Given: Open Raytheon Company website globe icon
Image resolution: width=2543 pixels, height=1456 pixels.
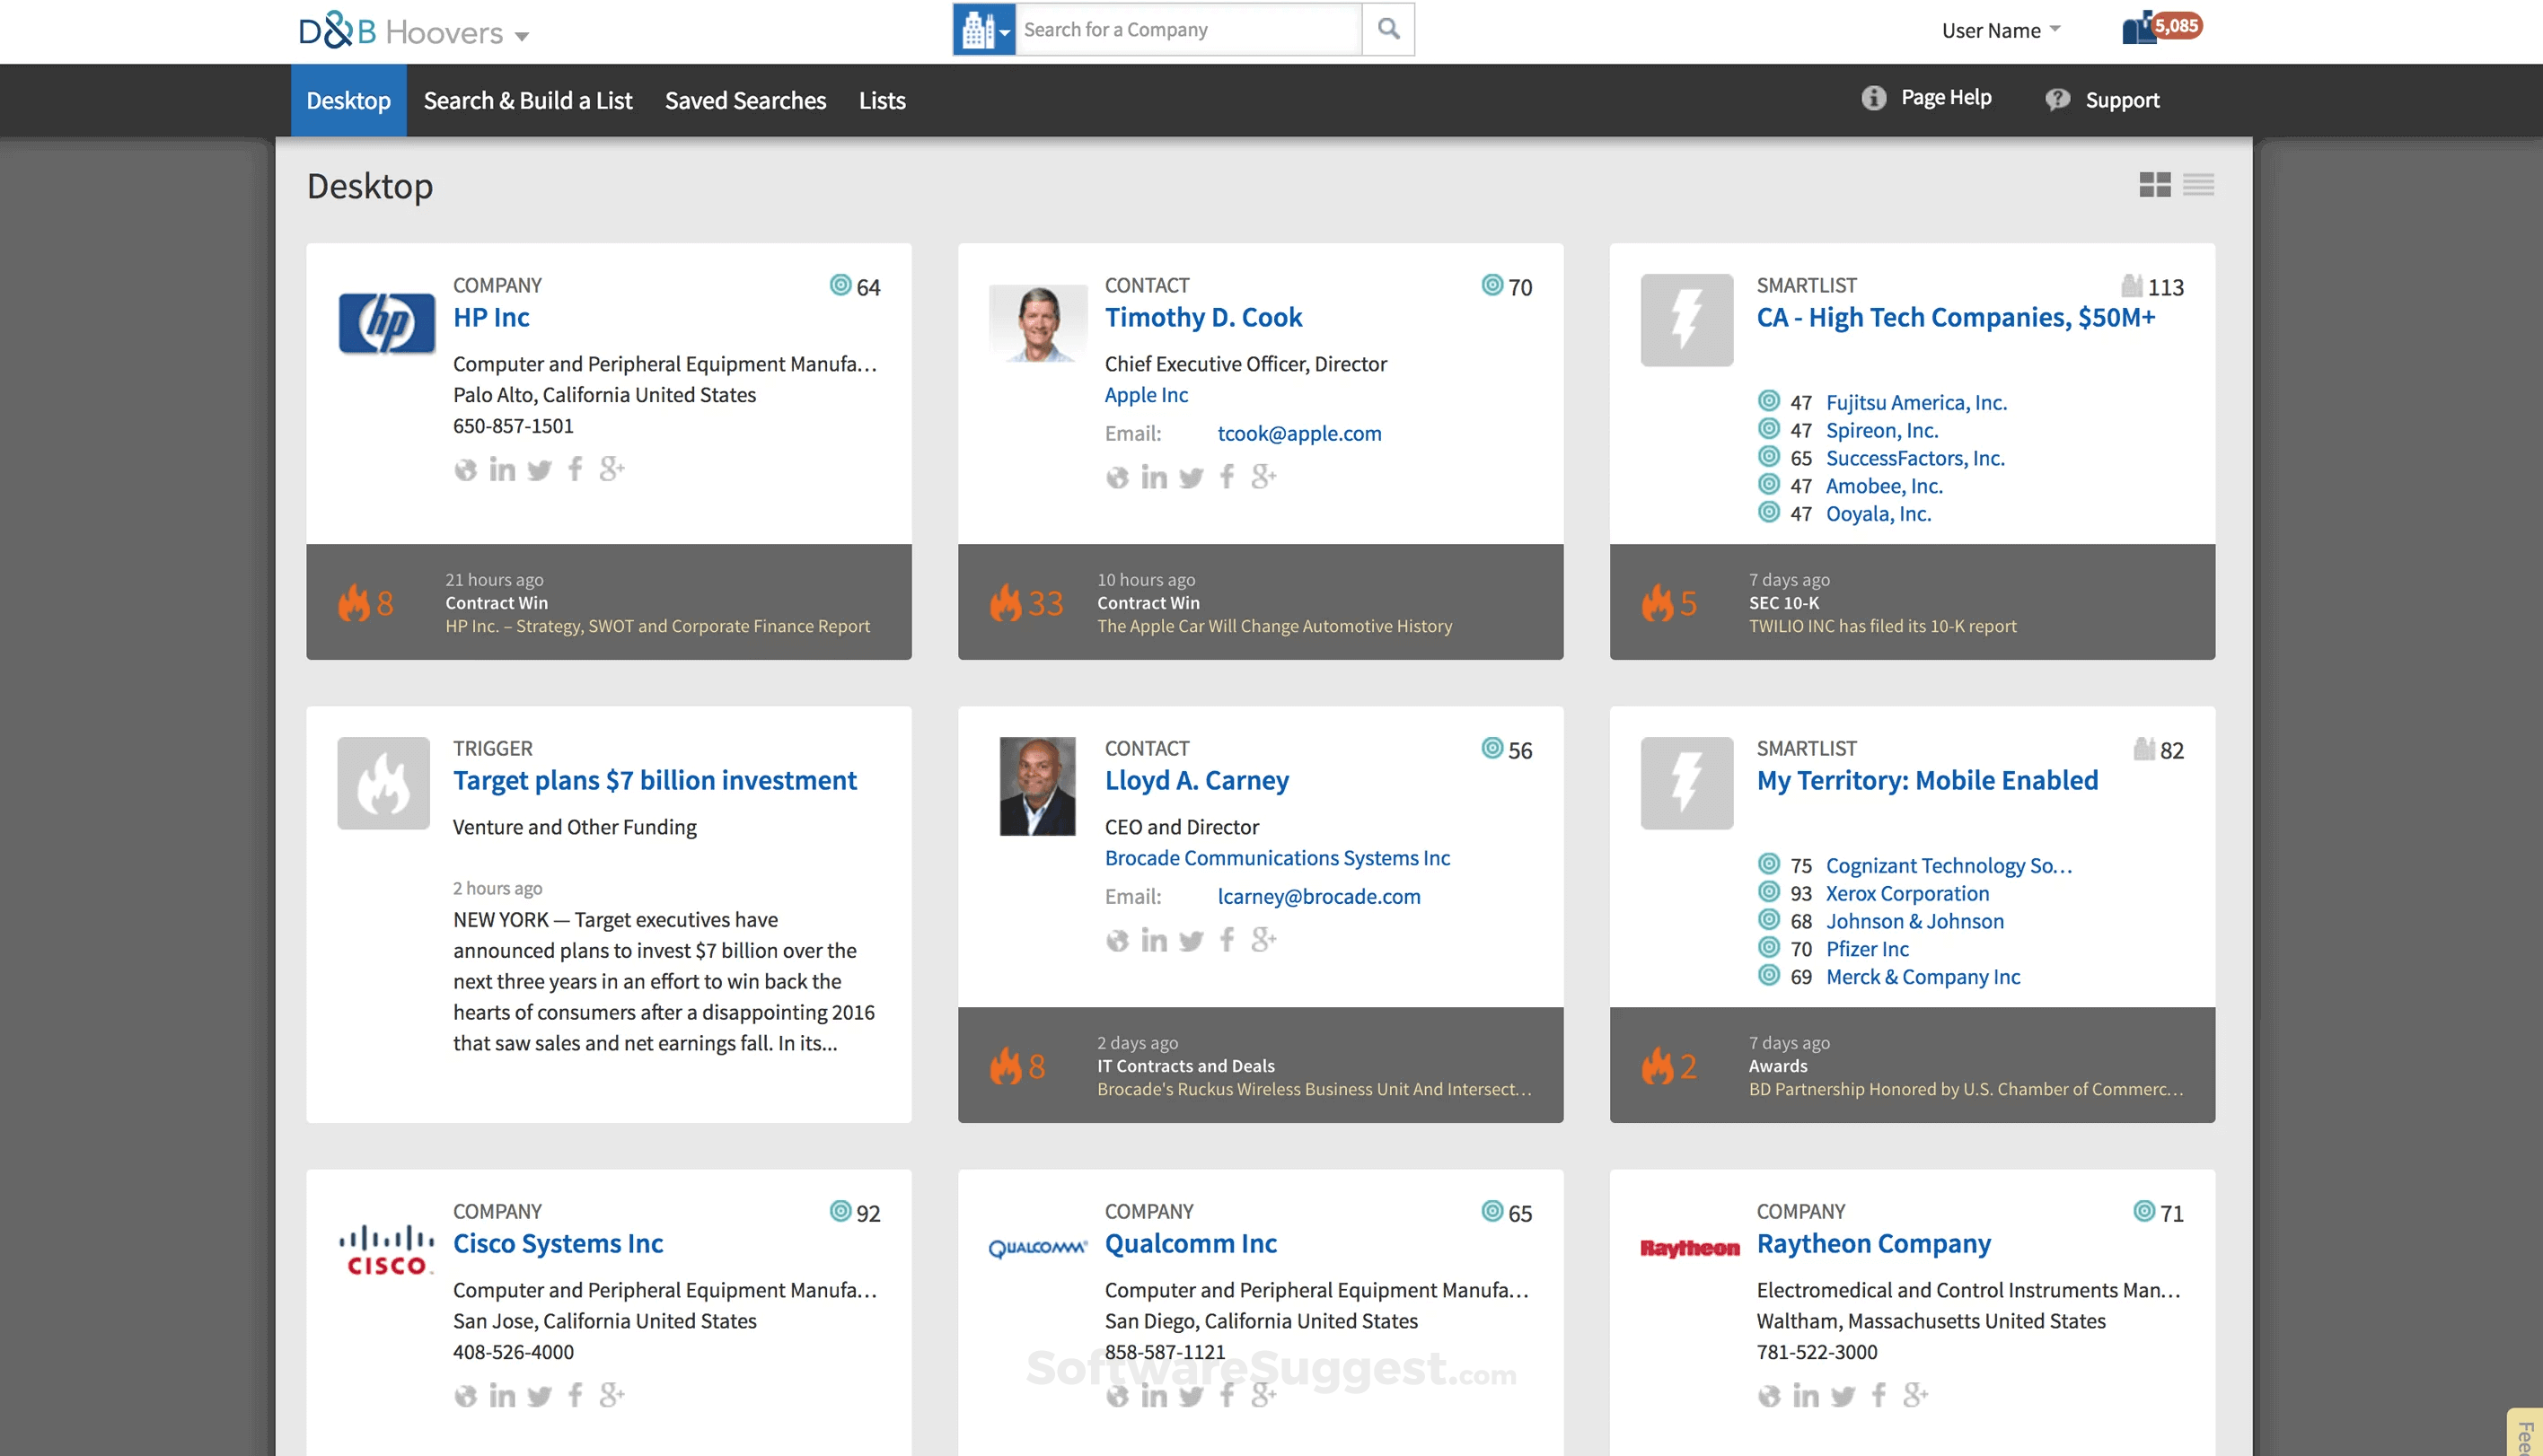Looking at the screenshot, I should click(1768, 1395).
